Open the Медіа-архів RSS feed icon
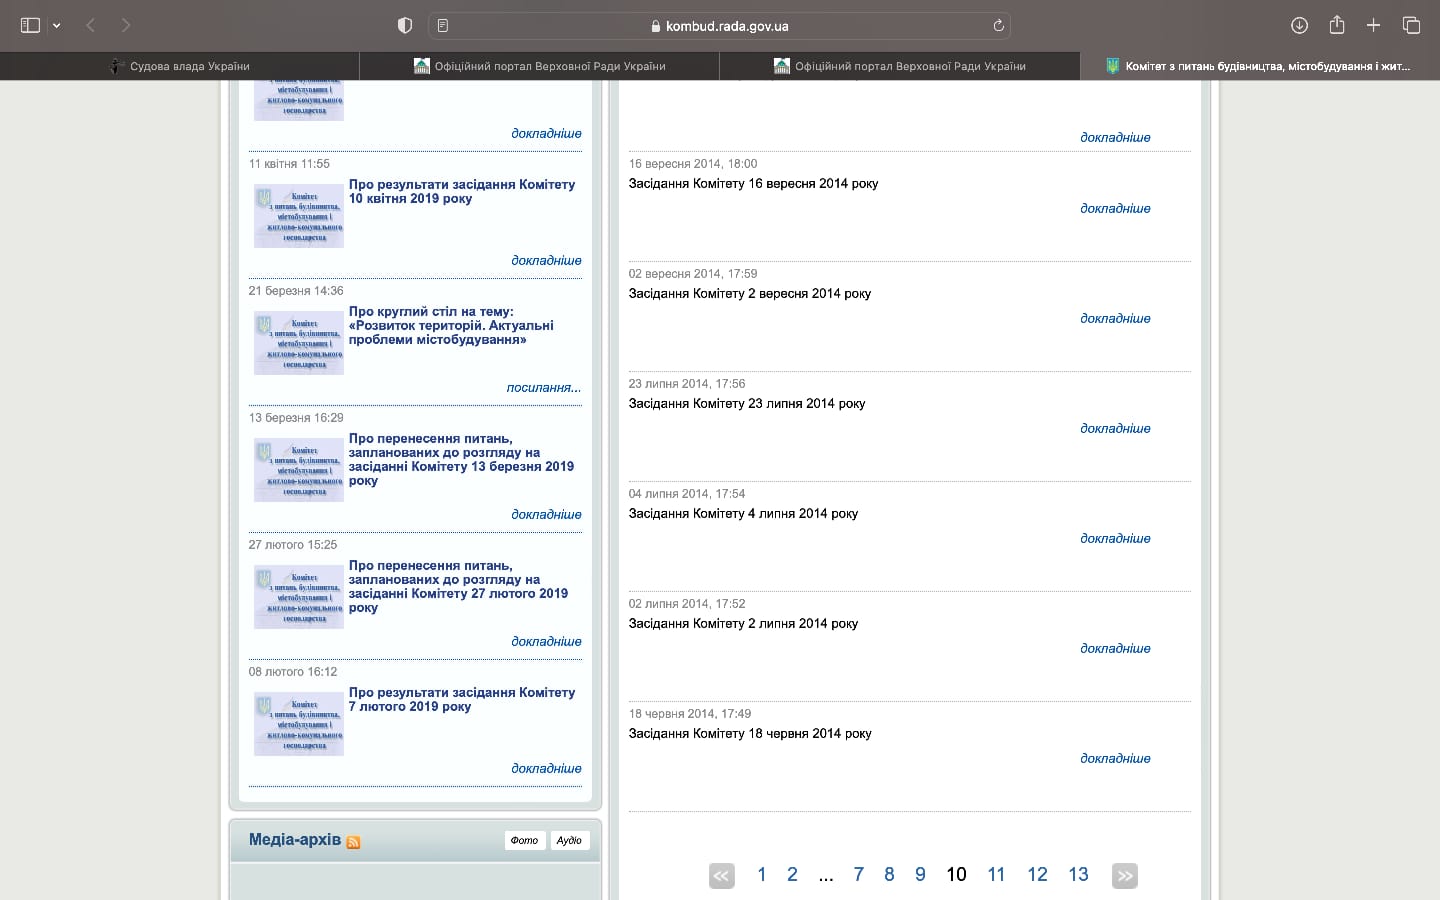The height and width of the screenshot is (900, 1440). (353, 842)
